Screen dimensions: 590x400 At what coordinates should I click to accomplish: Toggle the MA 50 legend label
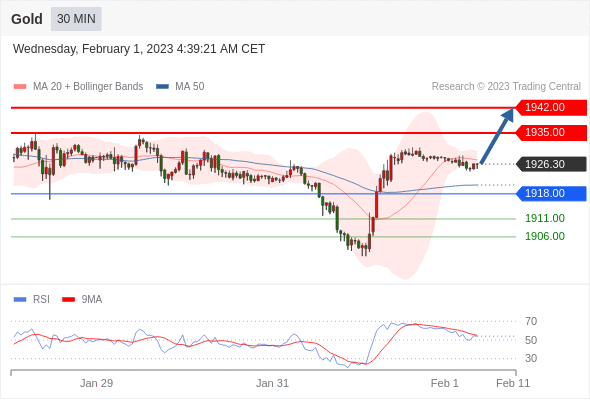click(x=190, y=87)
